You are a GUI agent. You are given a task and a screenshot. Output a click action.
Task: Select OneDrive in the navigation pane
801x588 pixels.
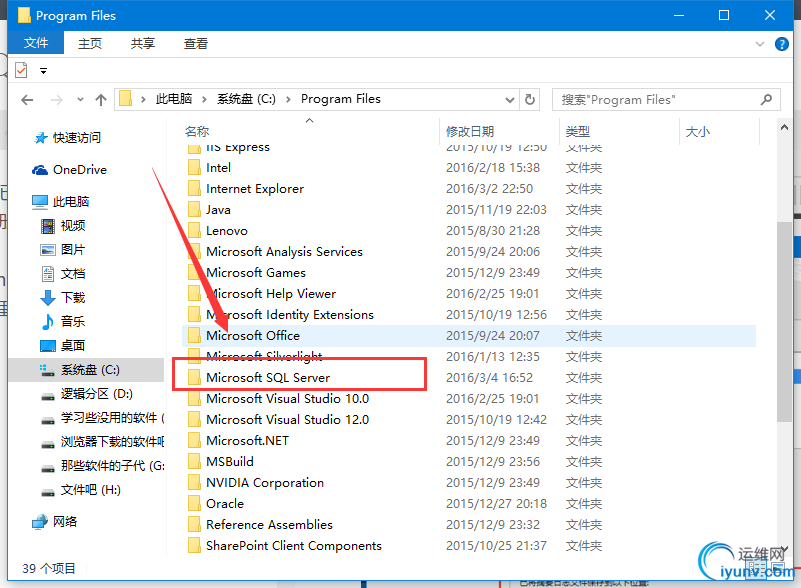69,170
